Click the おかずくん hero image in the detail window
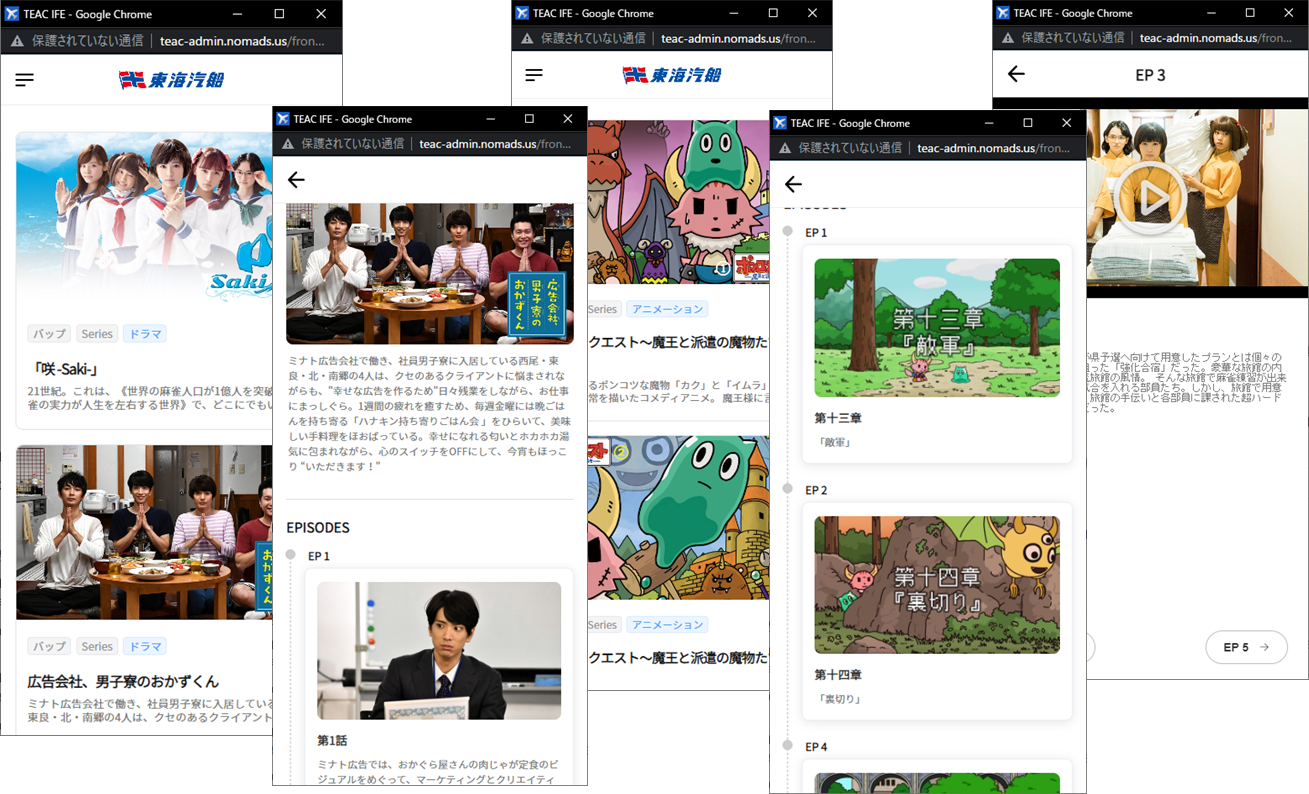Image resolution: width=1309 pixels, height=794 pixels. point(430,274)
